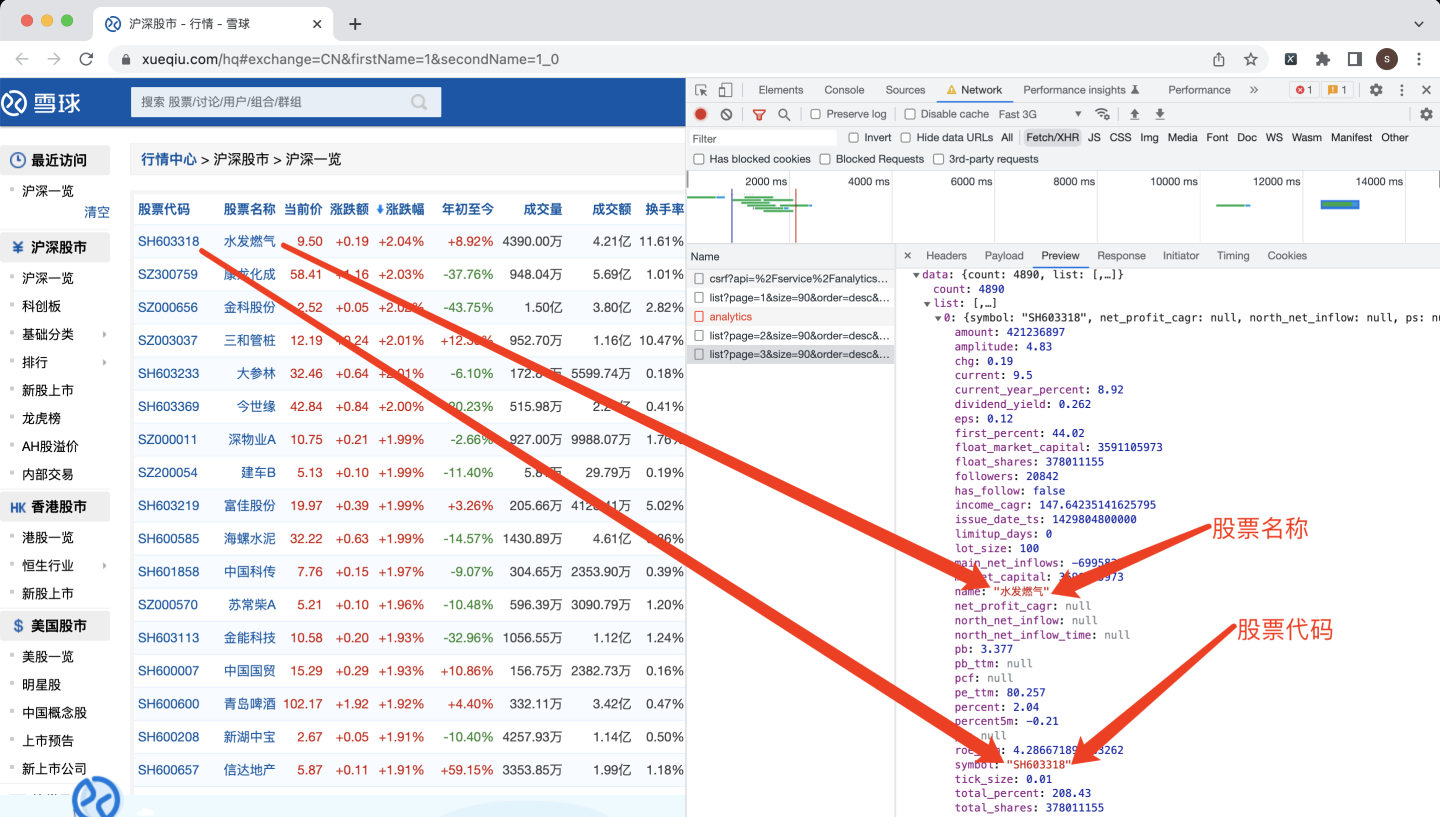Show more DevTools tabs chevron
This screenshot has width=1440, height=817.
click(x=1253, y=90)
